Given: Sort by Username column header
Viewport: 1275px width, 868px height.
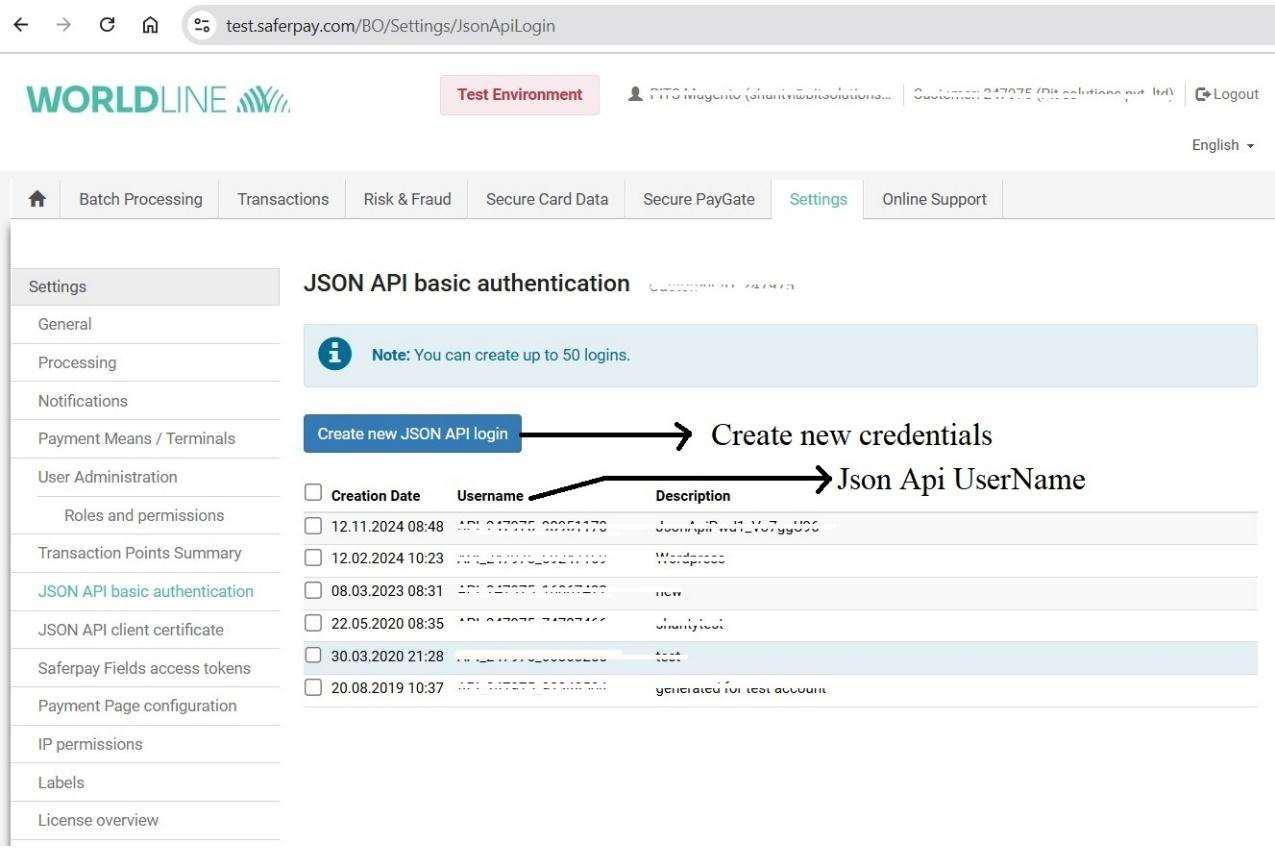Looking at the screenshot, I should (x=490, y=496).
